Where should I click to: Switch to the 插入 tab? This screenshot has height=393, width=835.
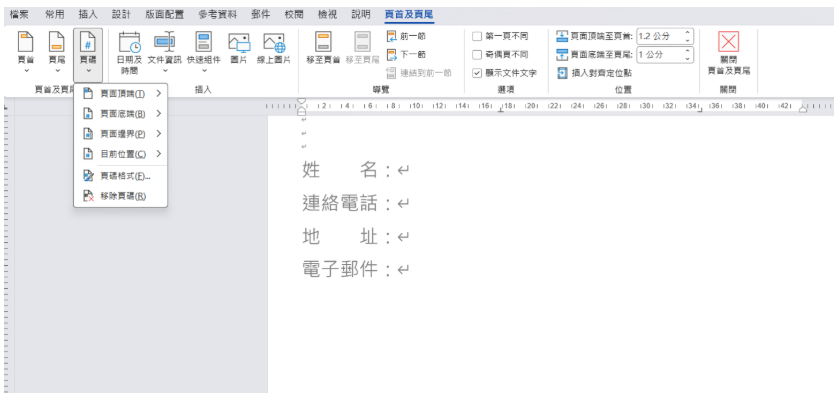click(x=88, y=15)
